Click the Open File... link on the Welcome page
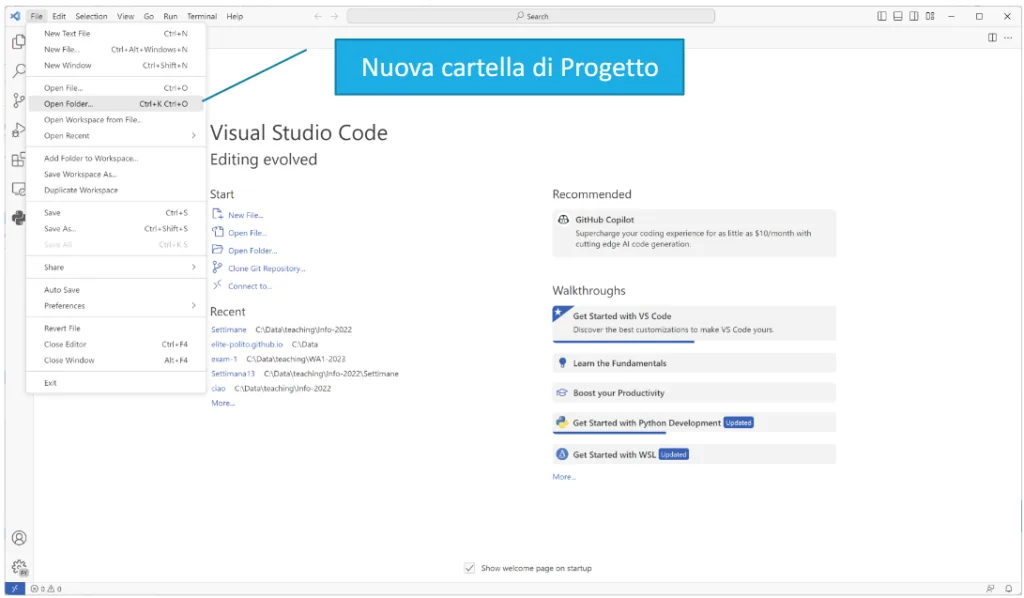 (248, 233)
